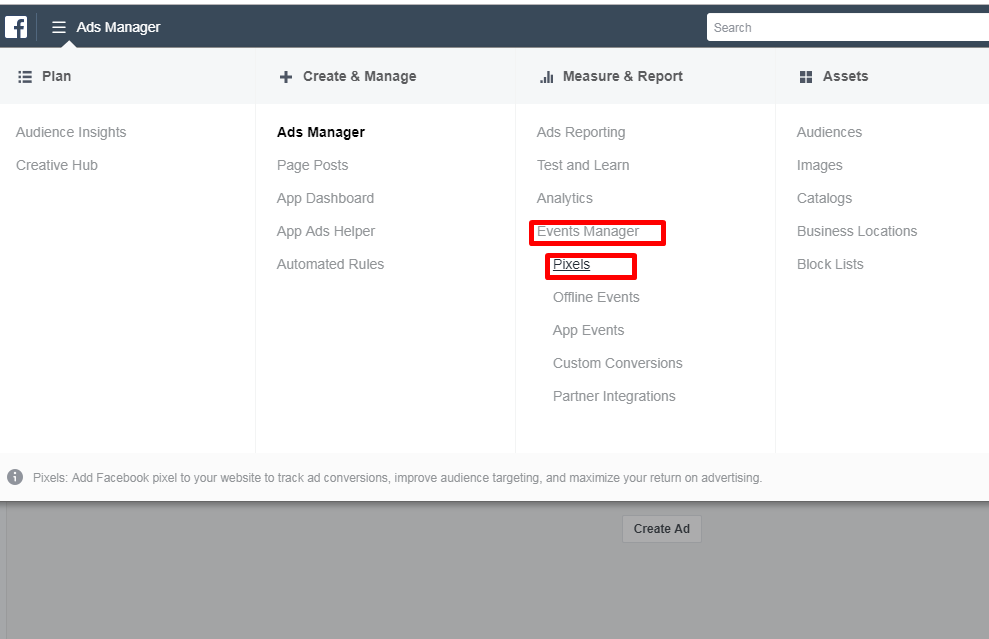Click the Assets grid icon
This screenshot has height=639, width=989.
pos(806,77)
